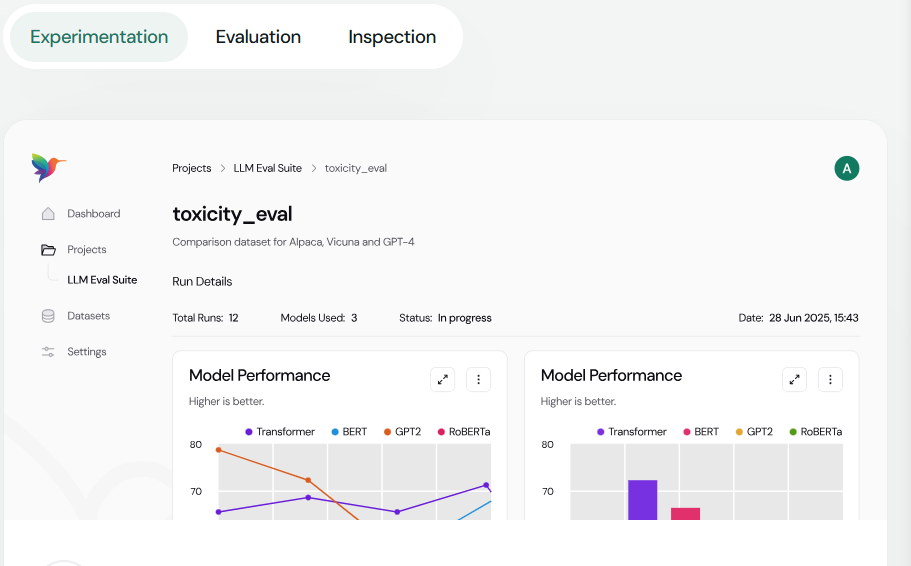Switch to the Evaluation tab
The height and width of the screenshot is (566, 911).
(x=258, y=37)
